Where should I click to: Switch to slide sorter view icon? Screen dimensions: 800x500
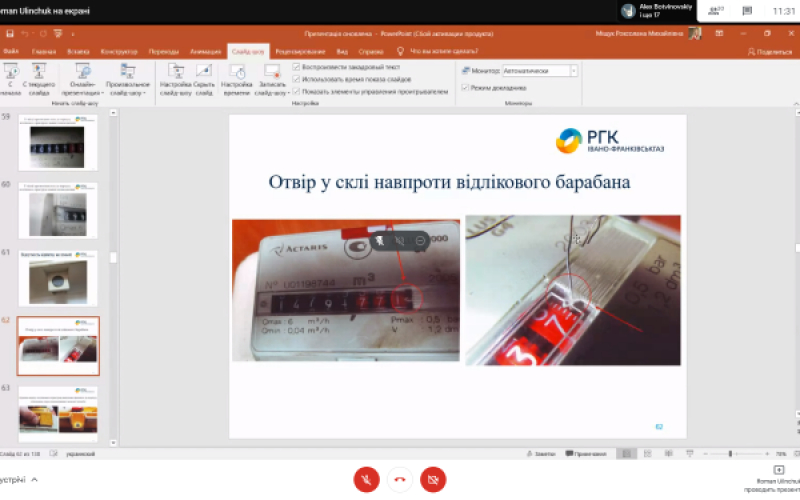tap(647, 454)
